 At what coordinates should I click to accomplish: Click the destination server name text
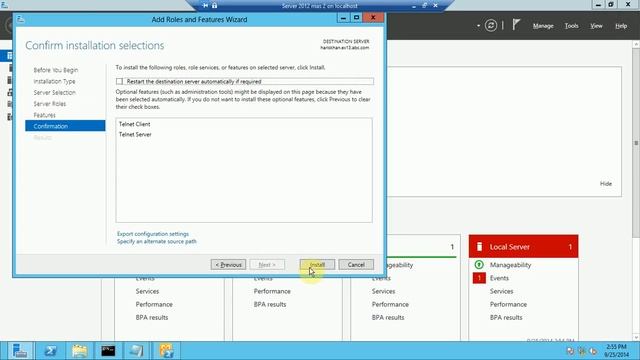pos(344,48)
